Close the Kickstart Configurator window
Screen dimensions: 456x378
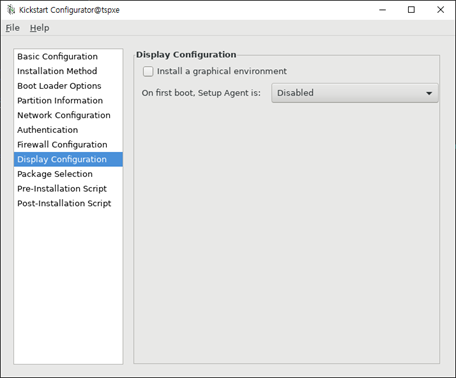[x=440, y=10]
